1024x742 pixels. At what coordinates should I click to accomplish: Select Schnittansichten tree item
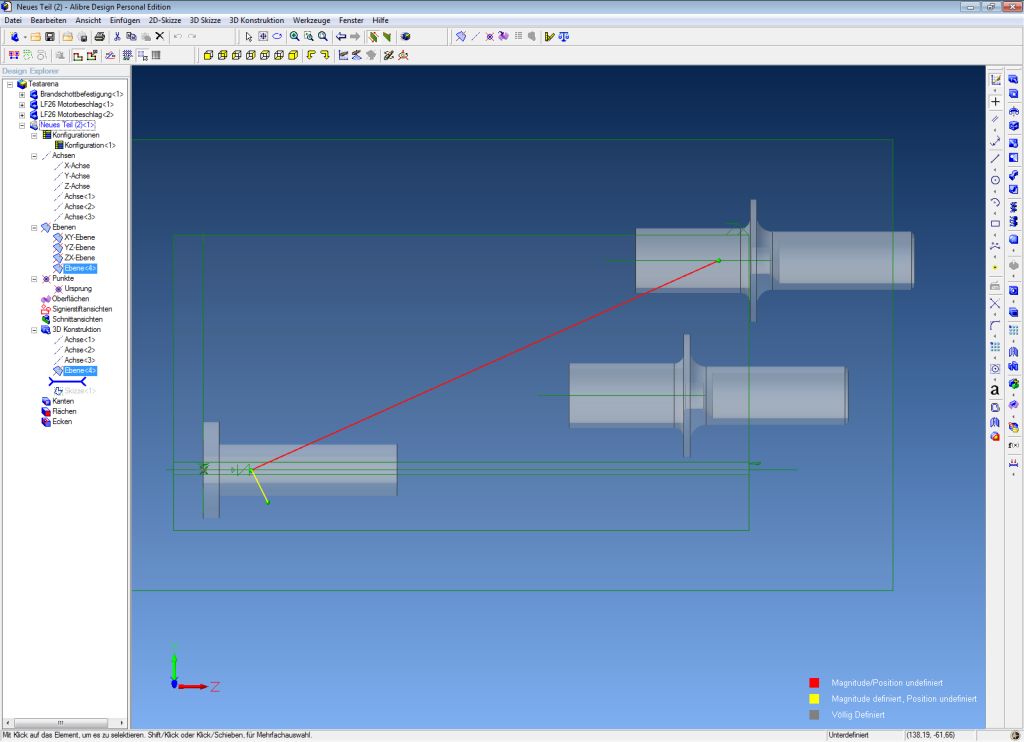78,319
